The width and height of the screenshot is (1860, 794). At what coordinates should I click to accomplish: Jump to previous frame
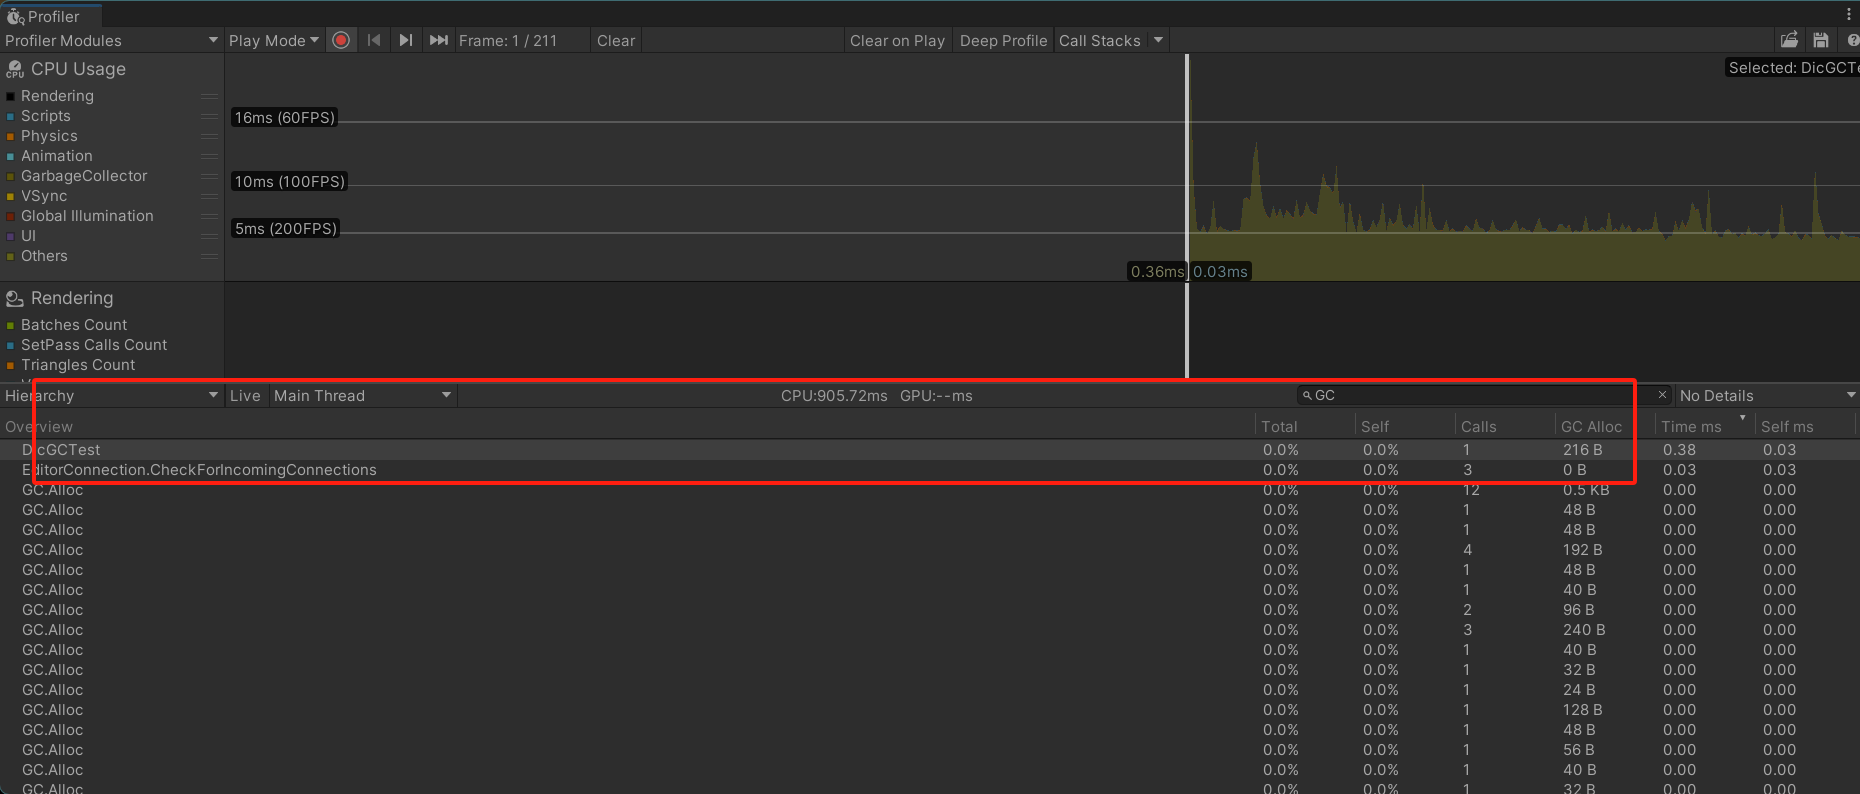tap(374, 40)
